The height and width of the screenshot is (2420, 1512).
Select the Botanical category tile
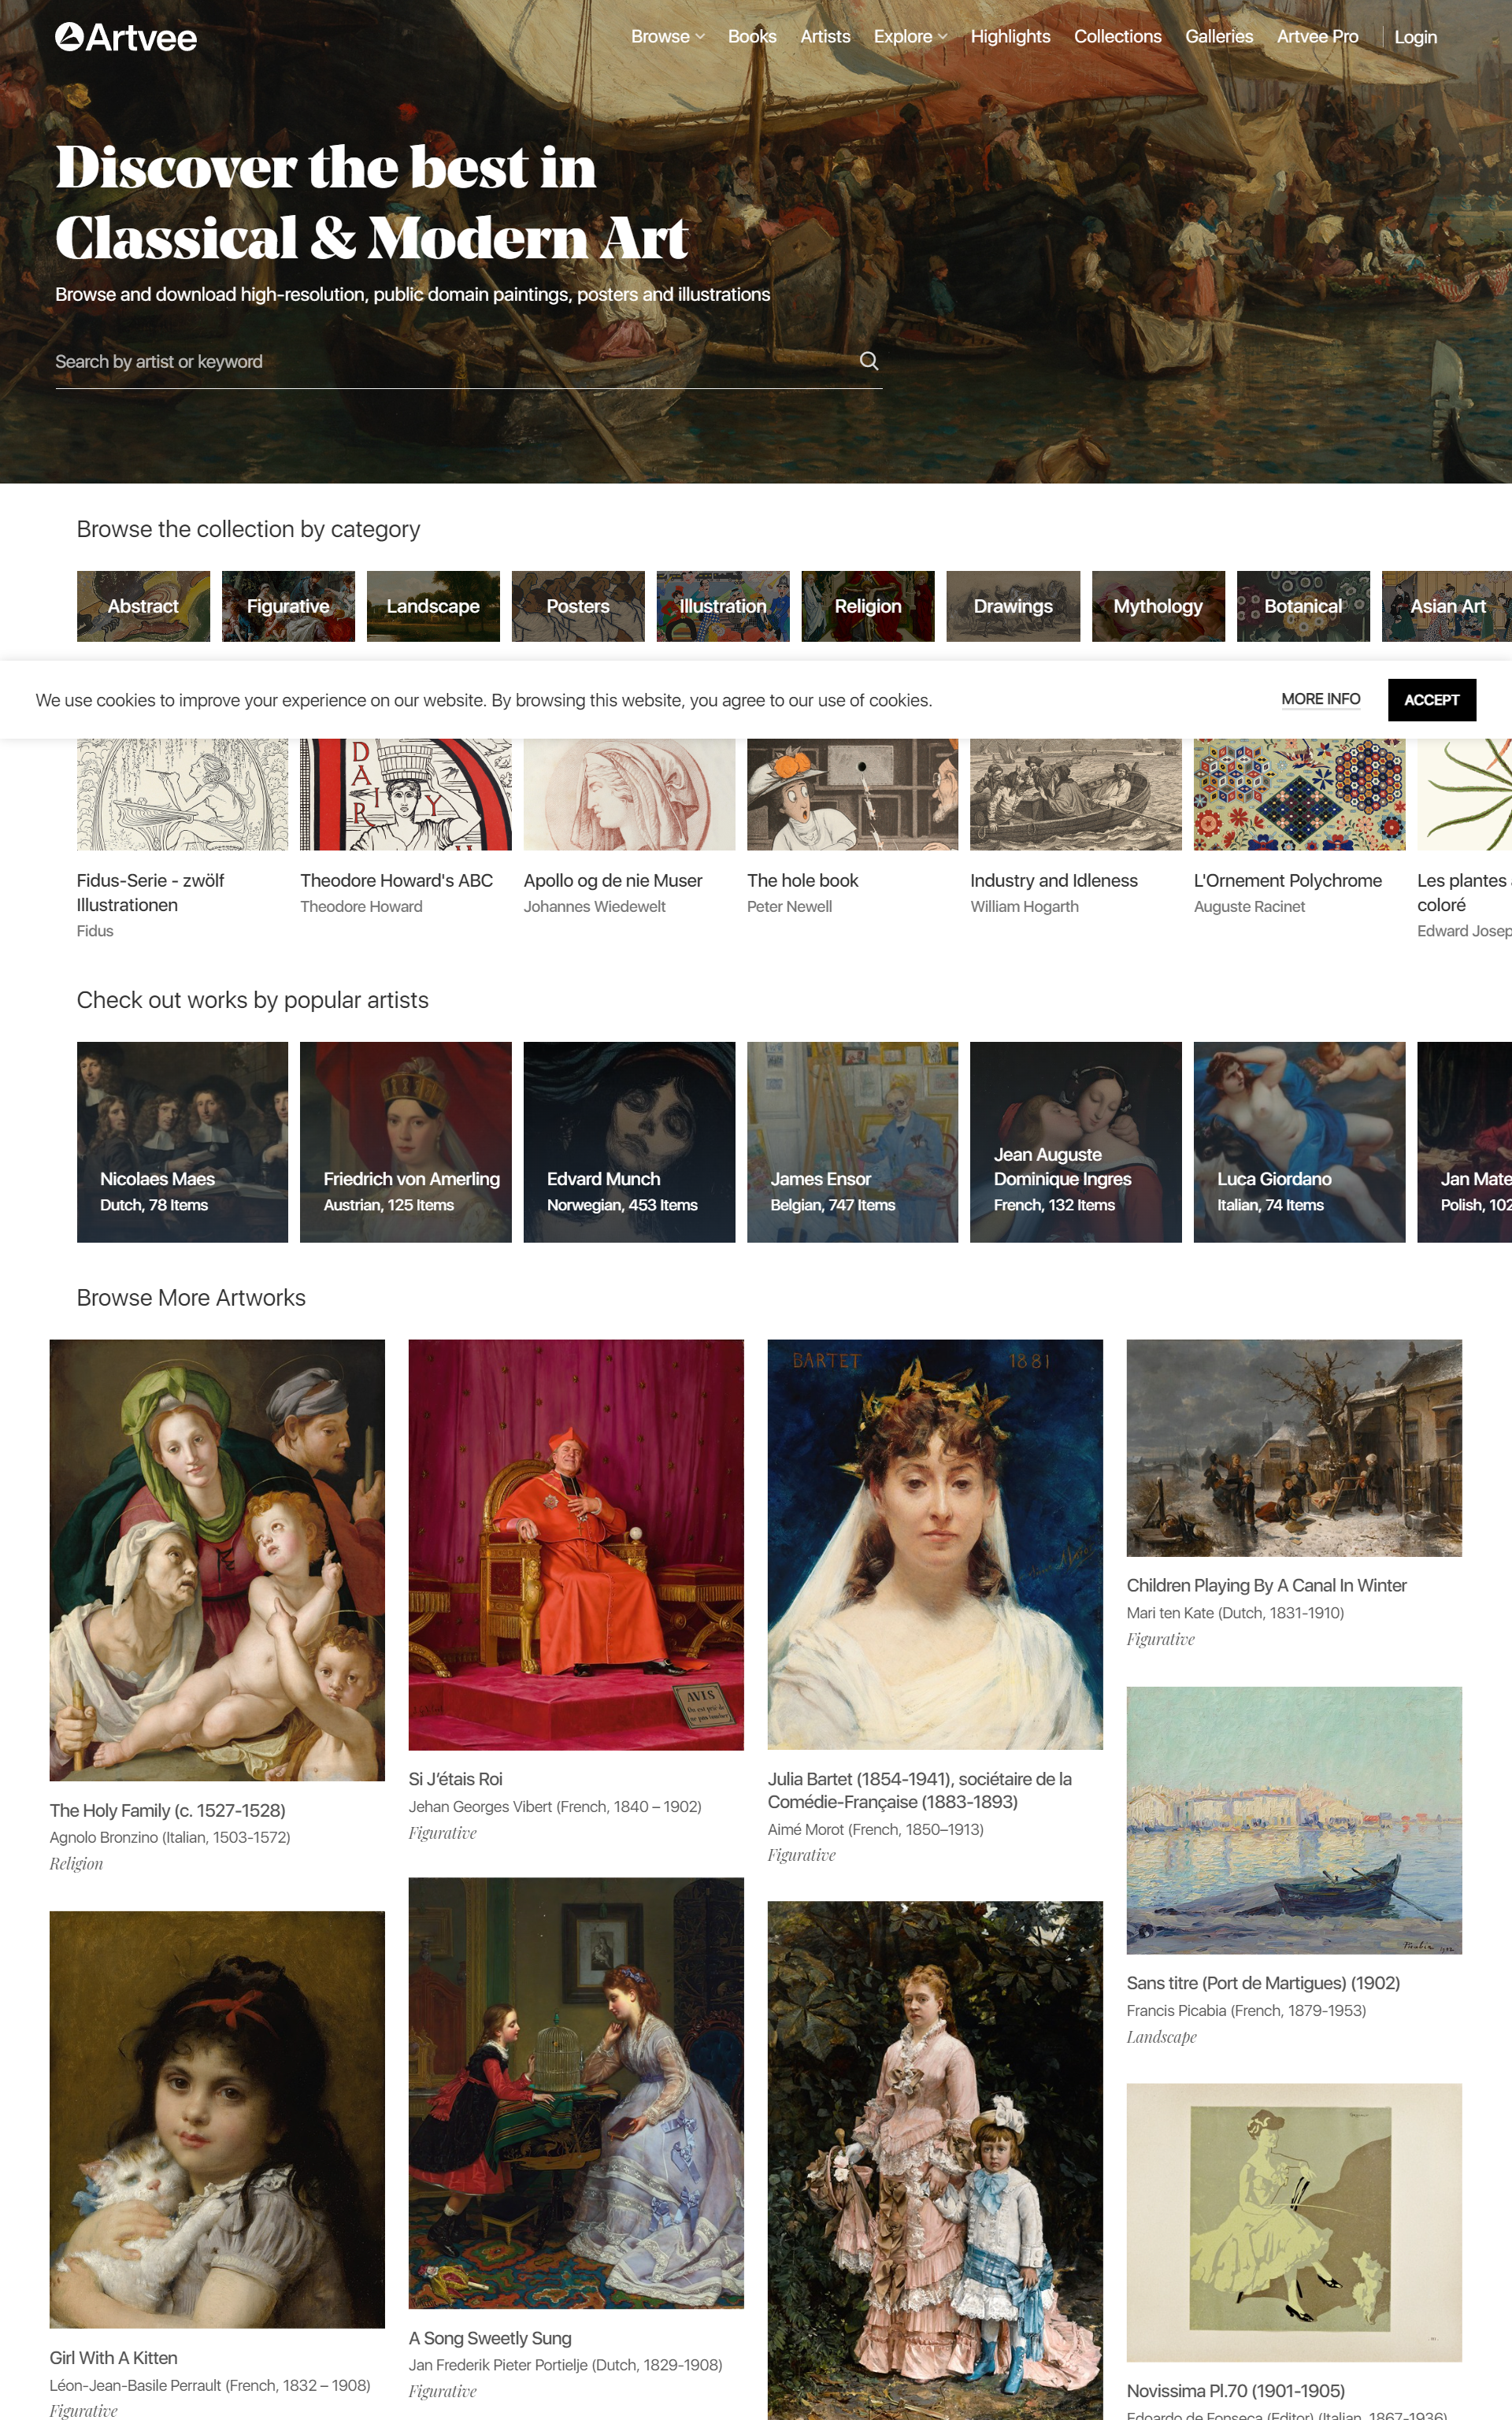1303,606
